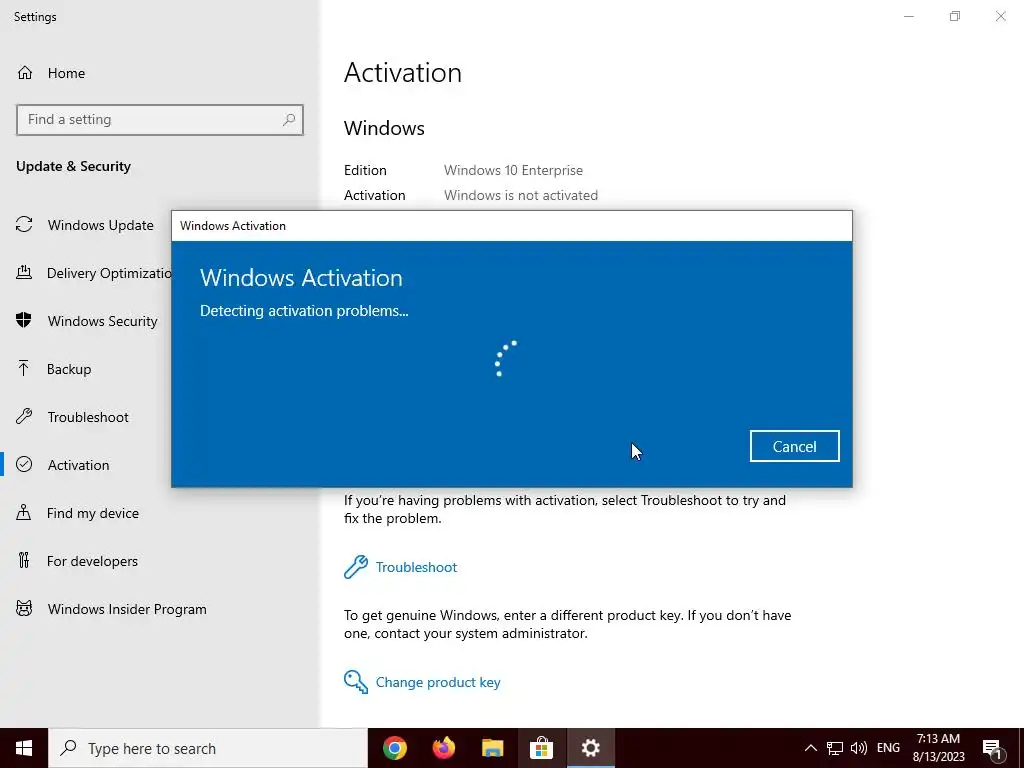
Task: Click the key icon beside Change product key
Action: 356,682
